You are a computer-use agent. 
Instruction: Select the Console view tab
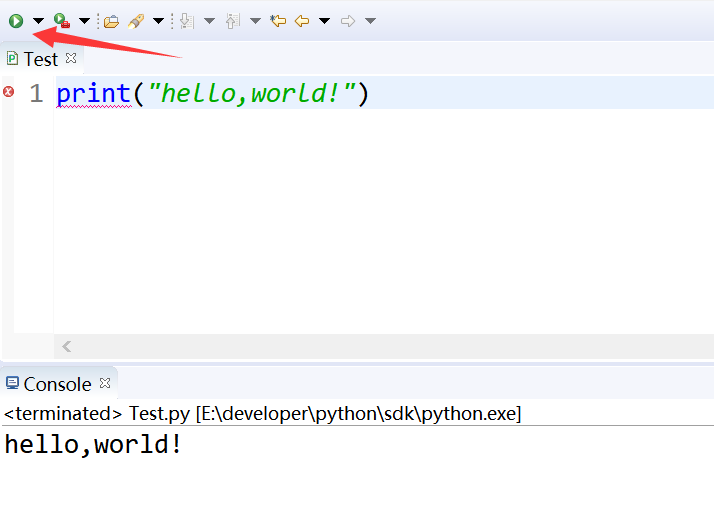coord(57,384)
